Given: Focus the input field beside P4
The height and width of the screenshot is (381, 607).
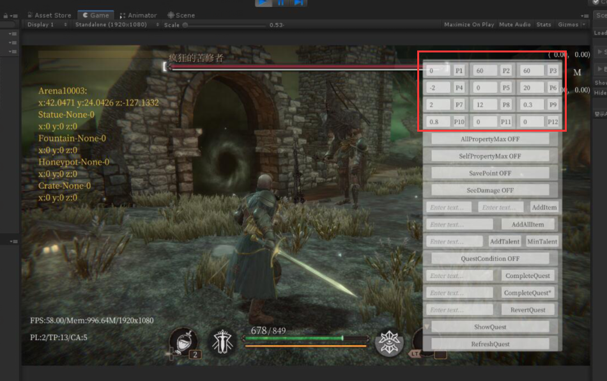Looking at the screenshot, I should [x=438, y=88].
